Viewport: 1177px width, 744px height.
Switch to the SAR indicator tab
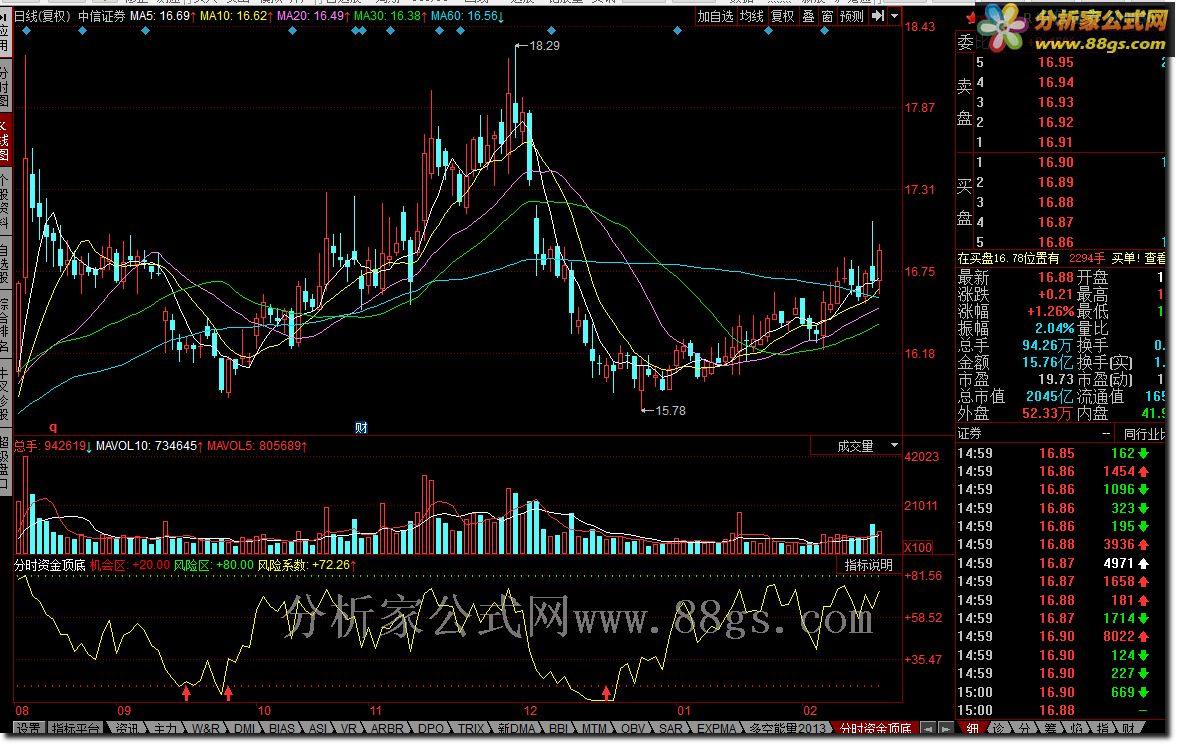(x=671, y=729)
